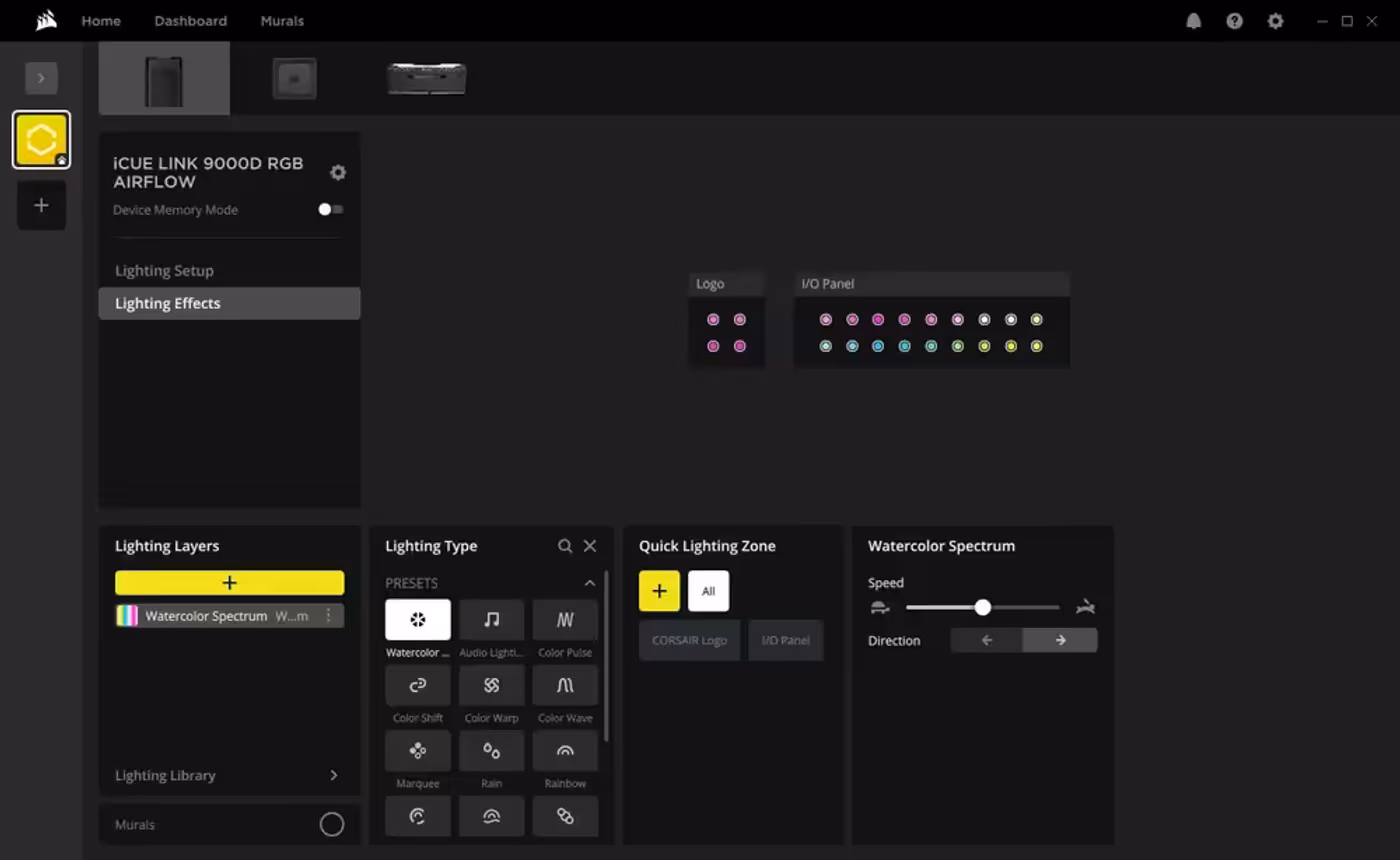1400x860 pixels.
Task: Apply the Marquee lighting effect
Action: tap(418, 750)
